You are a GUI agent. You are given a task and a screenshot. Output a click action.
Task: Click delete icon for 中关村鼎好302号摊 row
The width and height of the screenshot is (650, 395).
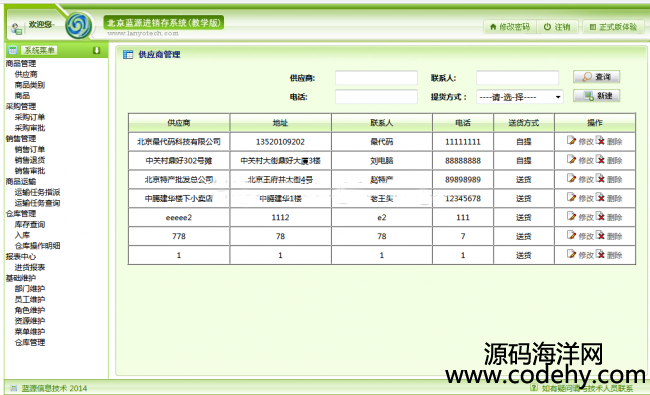coord(600,160)
